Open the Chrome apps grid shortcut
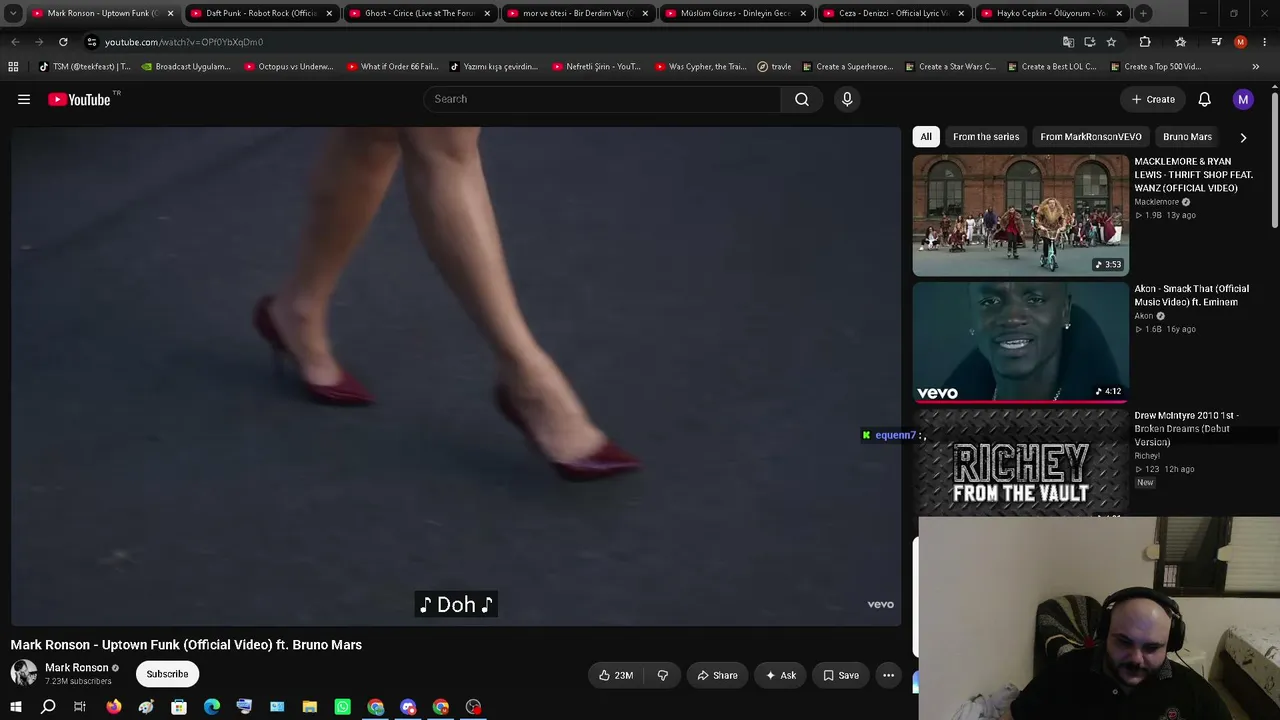This screenshot has height=720, width=1280. (x=13, y=67)
